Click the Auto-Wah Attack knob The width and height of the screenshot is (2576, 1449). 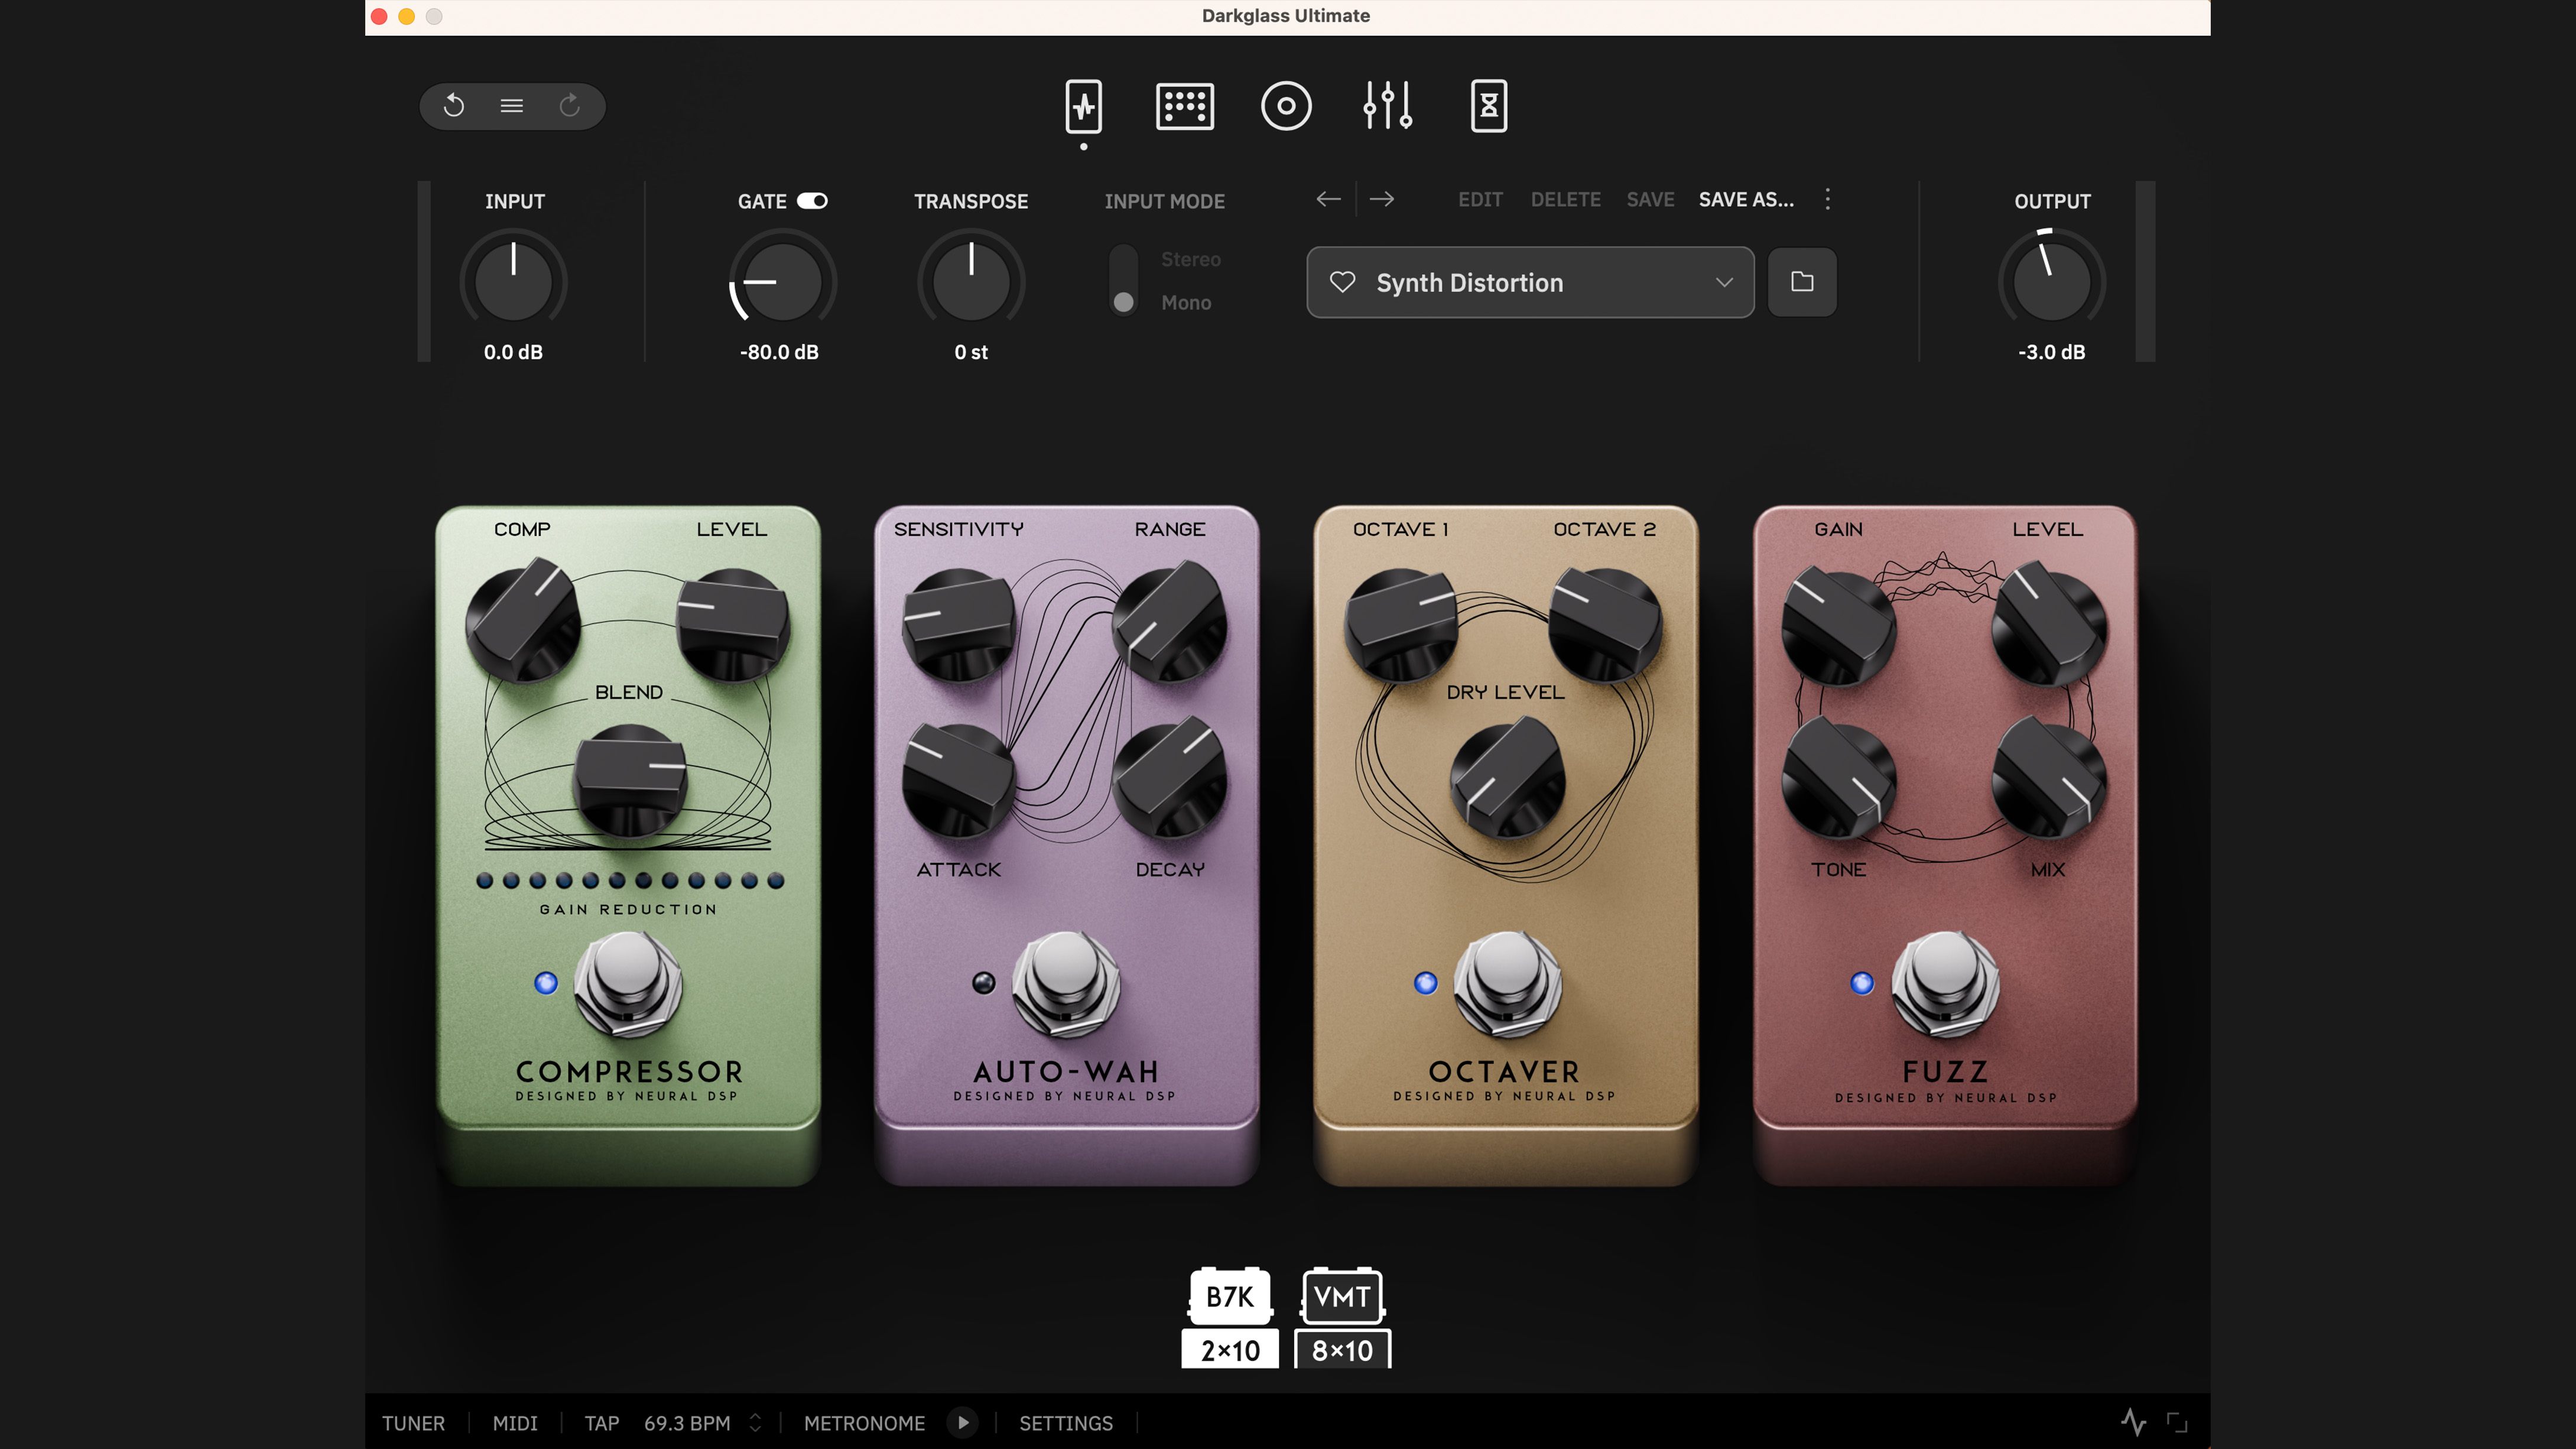tap(958, 781)
